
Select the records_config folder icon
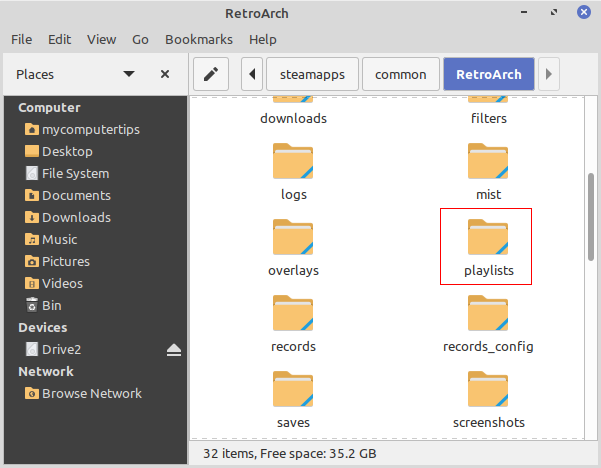488,313
